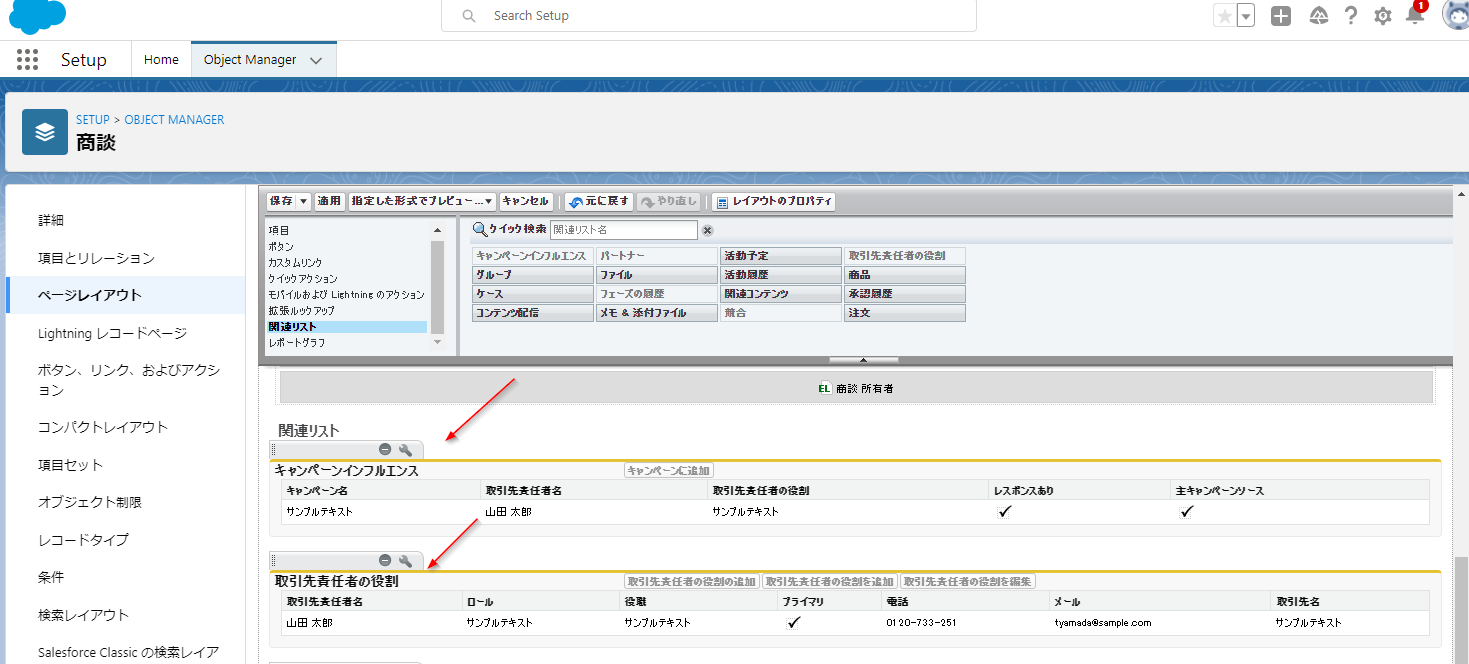Add this page to favorites star
This screenshot has height=664, width=1469.
[x=1224, y=16]
